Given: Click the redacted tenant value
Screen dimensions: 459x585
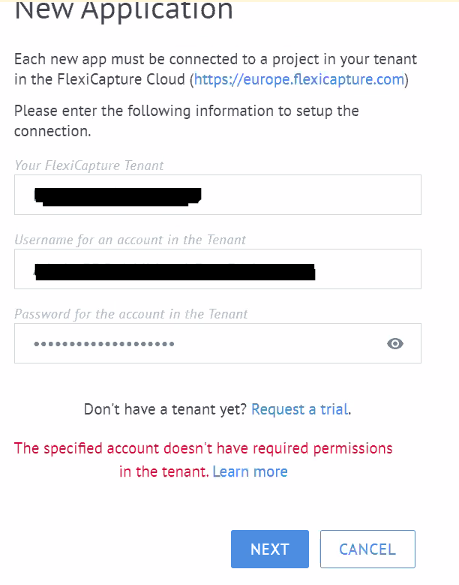Looking at the screenshot, I should [x=118, y=197].
